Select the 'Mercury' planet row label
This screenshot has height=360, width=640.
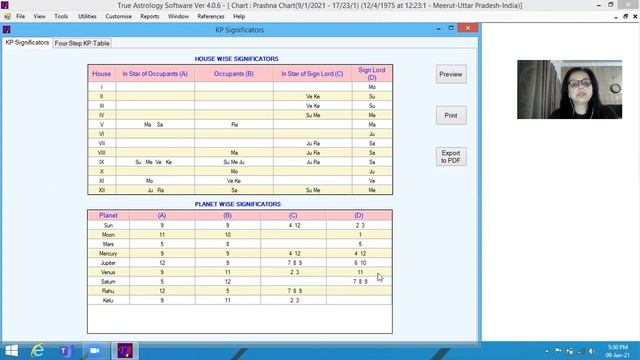coord(108,253)
